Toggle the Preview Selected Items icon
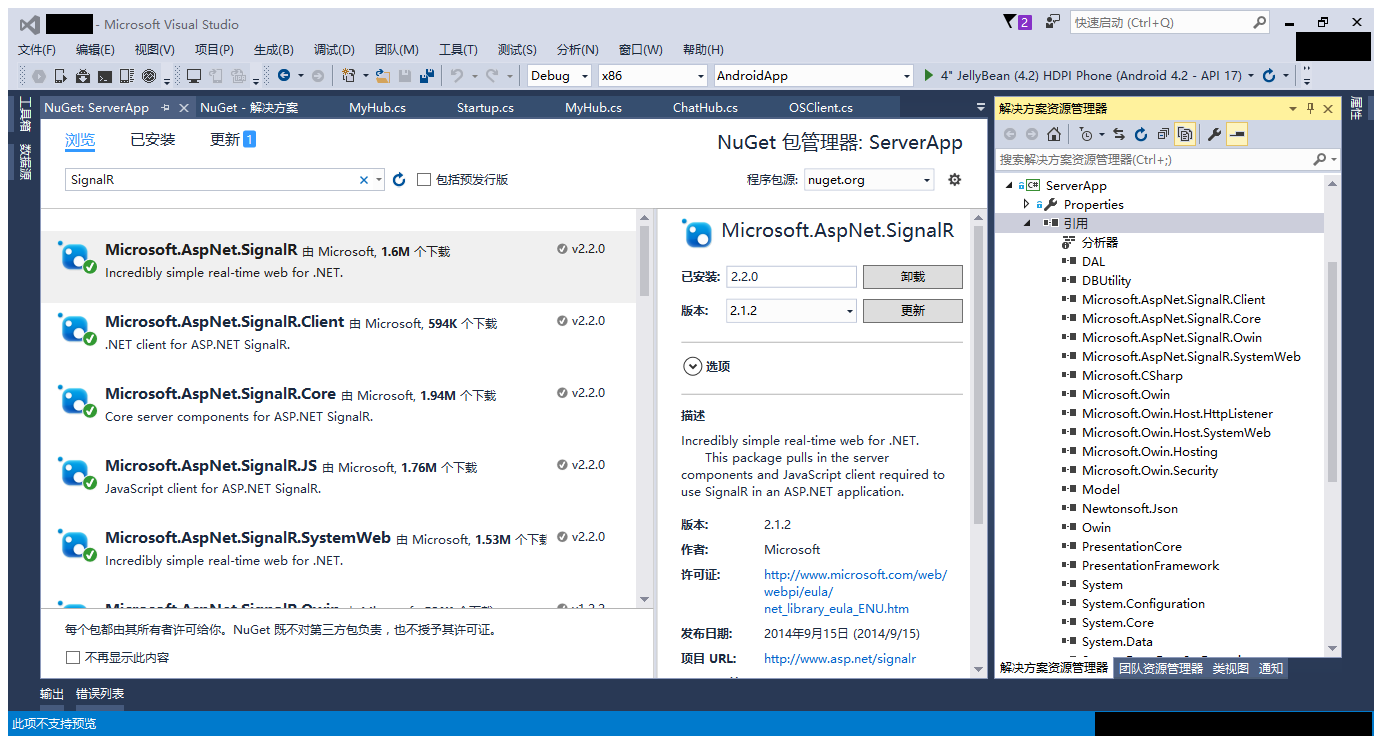The width and height of the screenshot is (1382, 744). pyautogui.click(x=1237, y=134)
